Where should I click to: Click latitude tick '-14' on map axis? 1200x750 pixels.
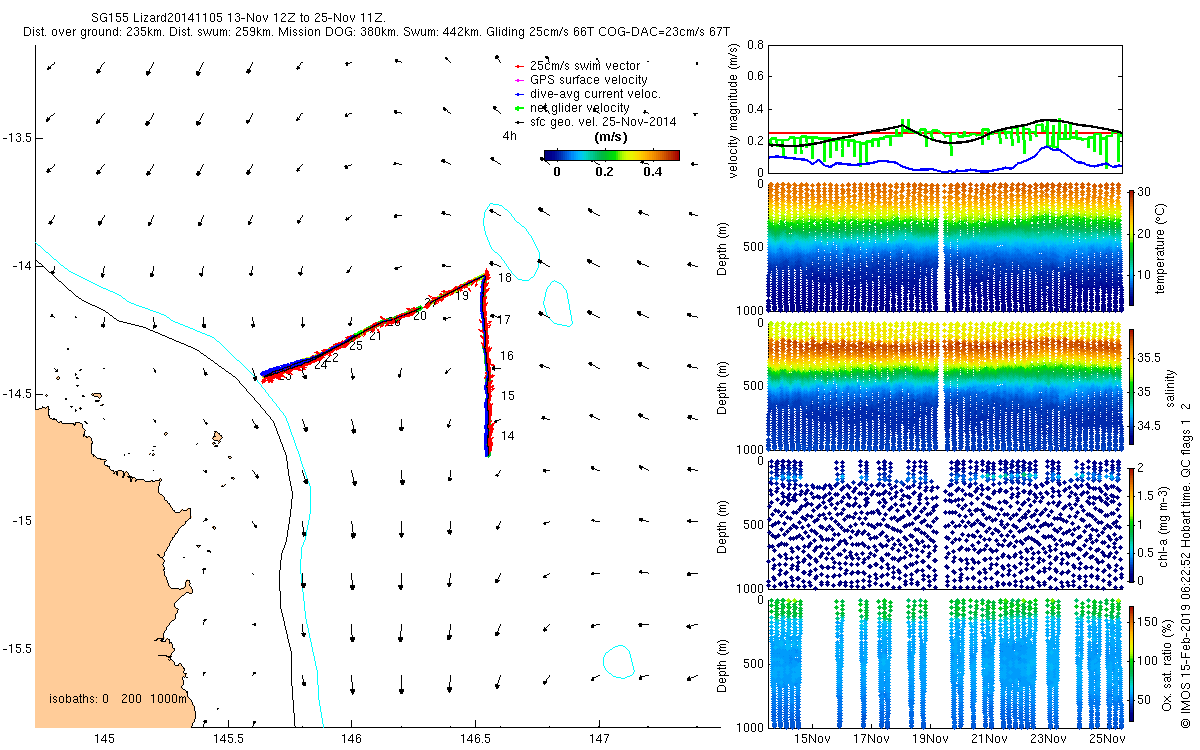pos(20,265)
